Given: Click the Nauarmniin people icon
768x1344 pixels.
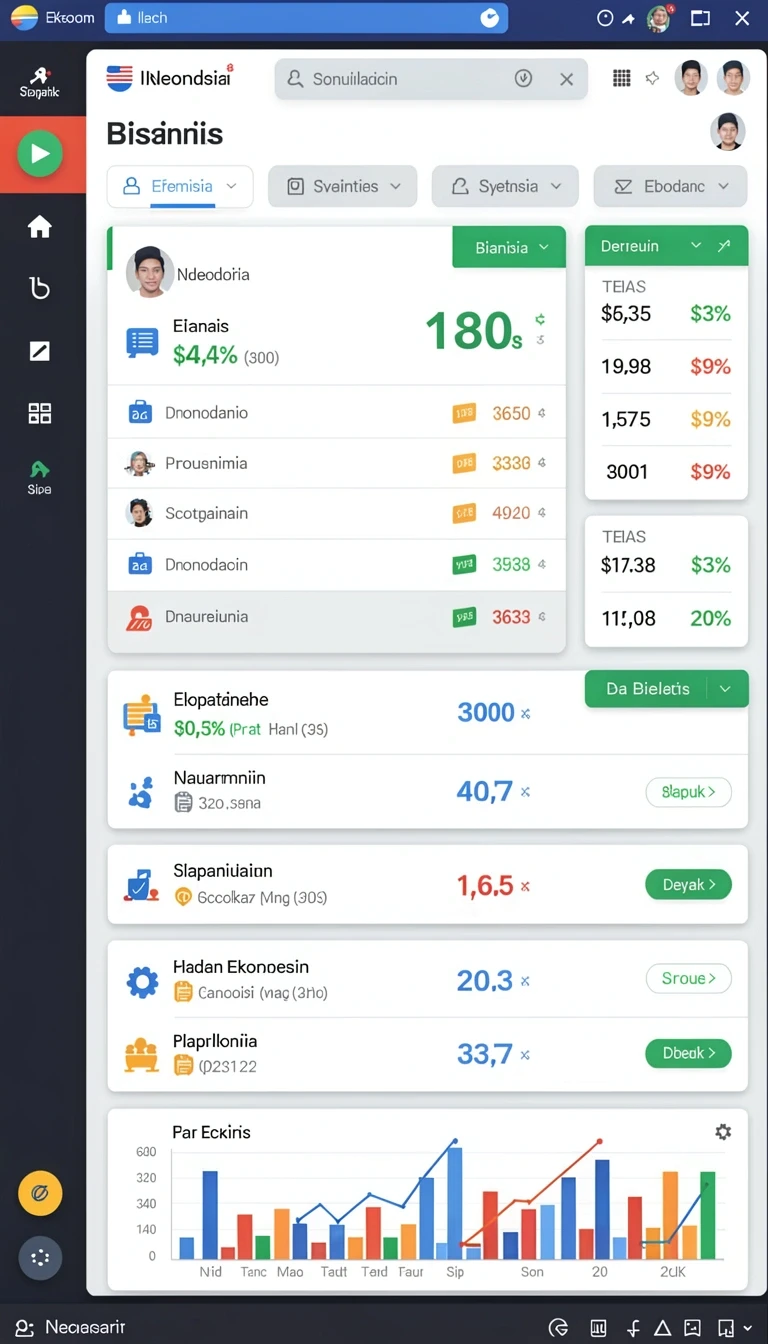Looking at the screenshot, I should tap(141, 792).
